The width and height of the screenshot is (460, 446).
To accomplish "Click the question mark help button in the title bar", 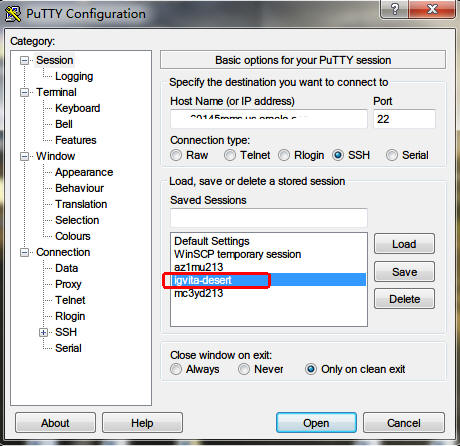I will pos(394,9).
